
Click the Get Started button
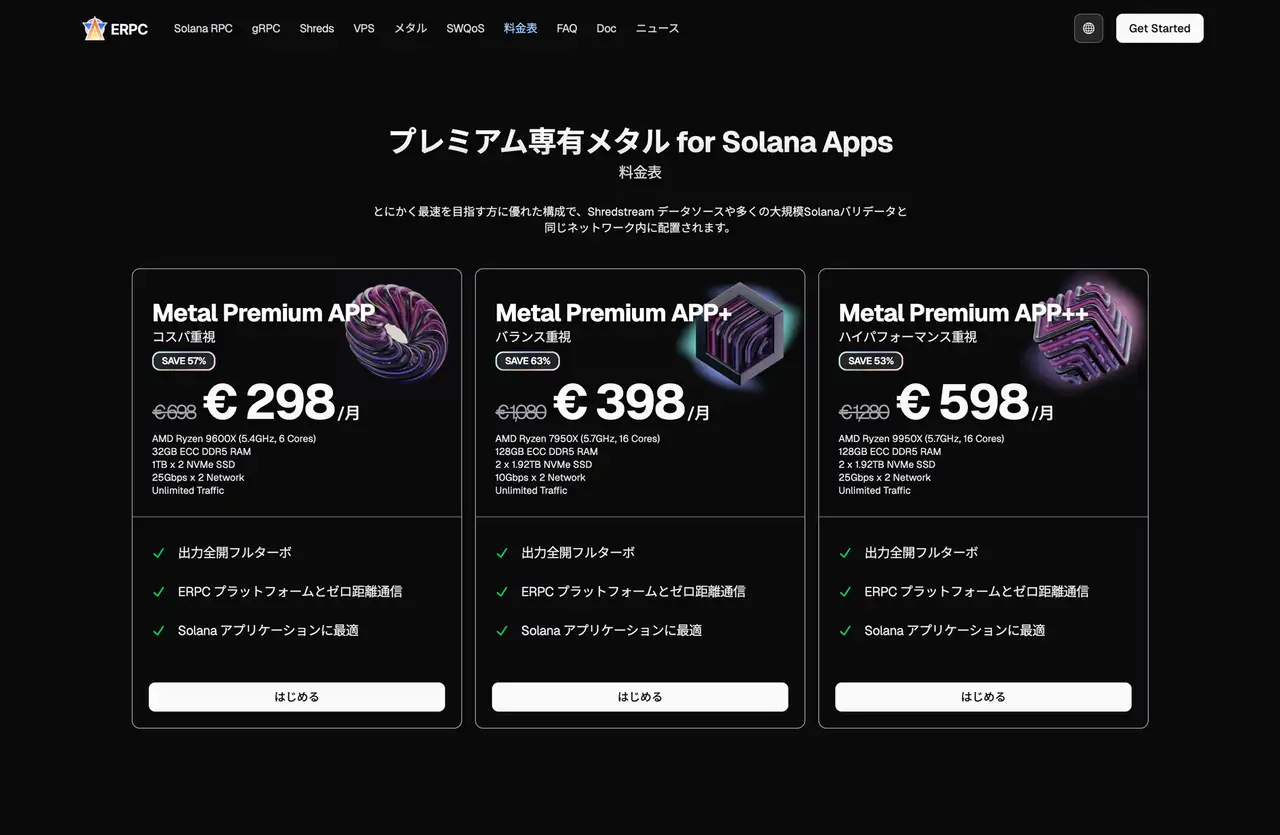click(1159, 28)
